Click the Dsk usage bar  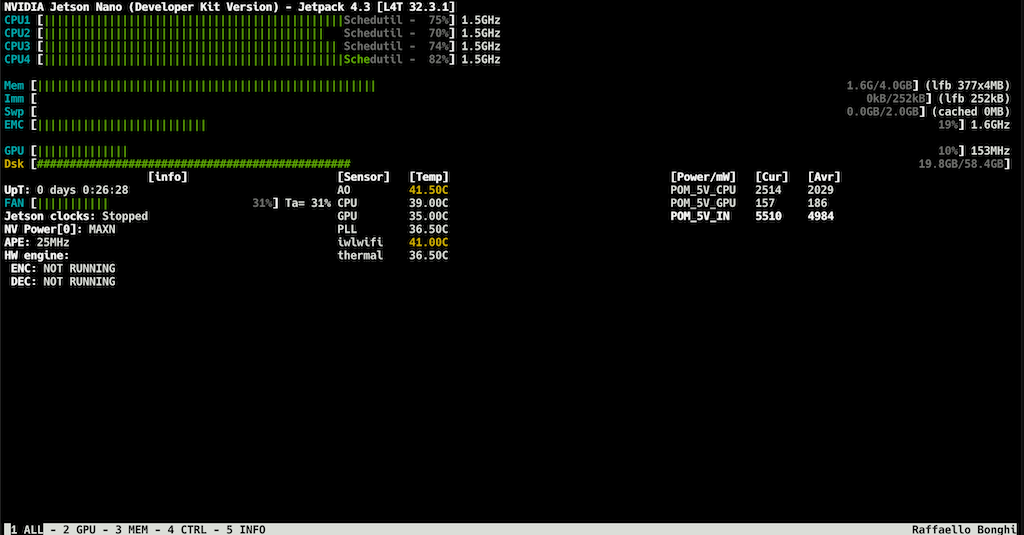tap(520, 164)
